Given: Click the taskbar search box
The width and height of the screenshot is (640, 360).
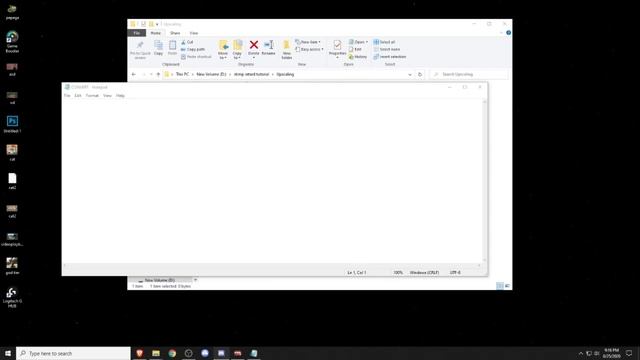Looking at the screenshot, I should pyautogui.click(x=73, y=353).
